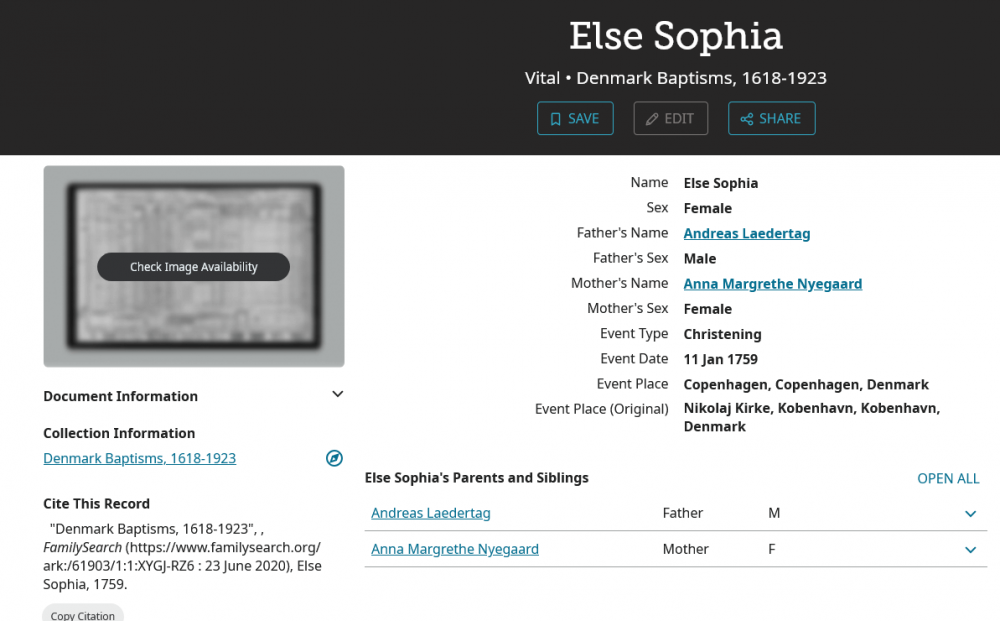Expand the Anna Margrethe Nyegaard mother row

click(x=969, y=549)
